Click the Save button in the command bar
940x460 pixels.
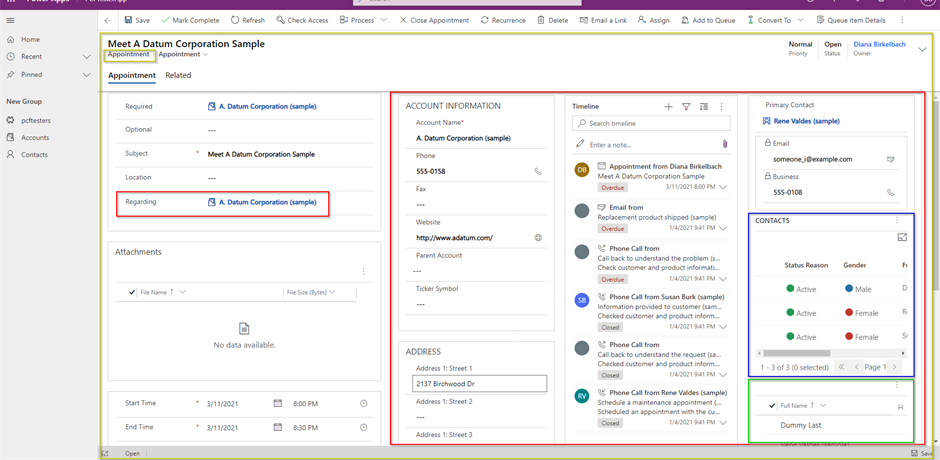137,20
